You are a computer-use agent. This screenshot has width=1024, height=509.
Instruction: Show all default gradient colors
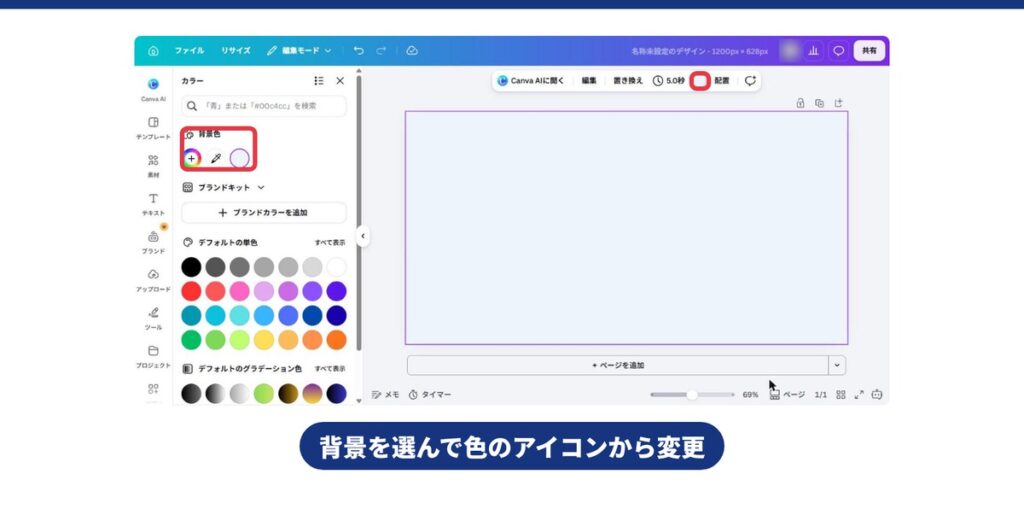pyautogui.click(x=330, y=369)
